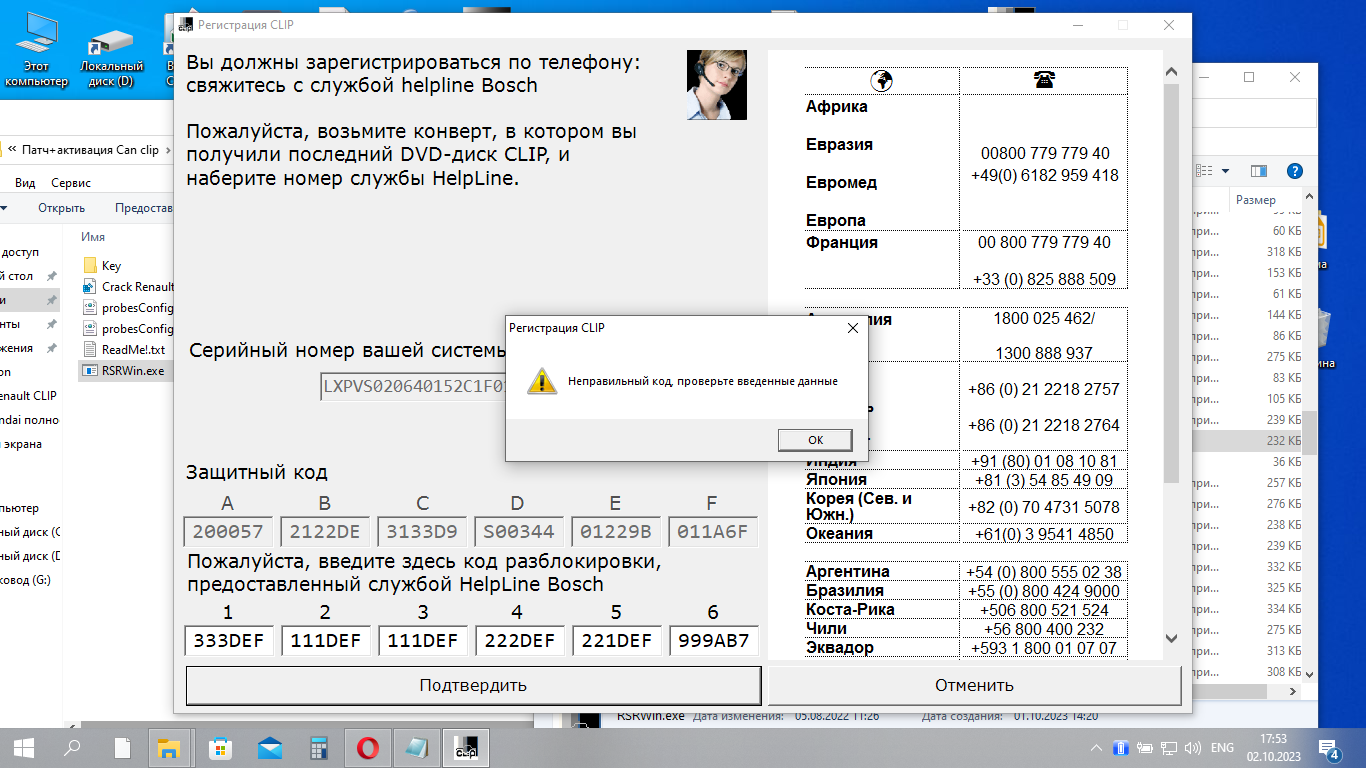
Task: Open the Вид menu in Explorer
Action: coord(25,183)
